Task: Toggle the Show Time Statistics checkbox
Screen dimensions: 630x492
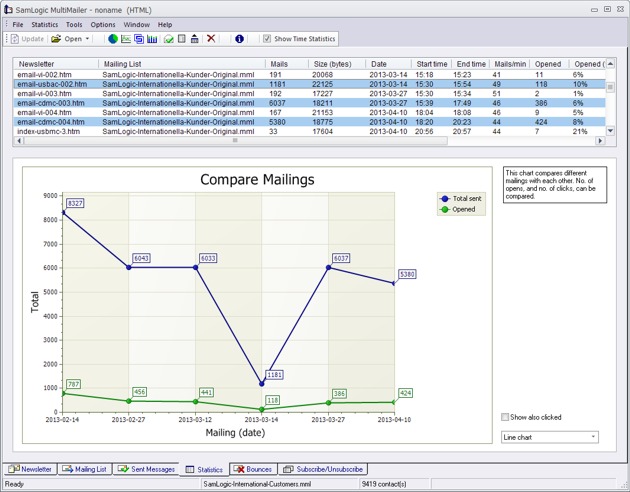Action: [x=267, y=39]
